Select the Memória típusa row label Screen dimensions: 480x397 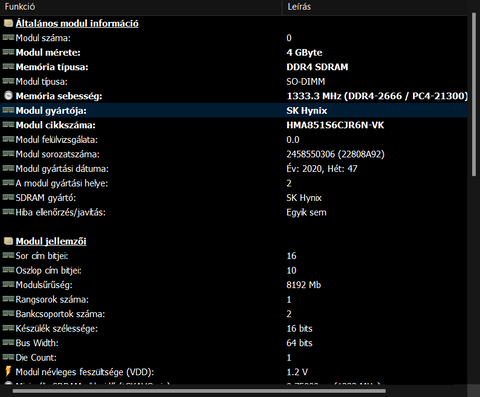tap(52, 67)
